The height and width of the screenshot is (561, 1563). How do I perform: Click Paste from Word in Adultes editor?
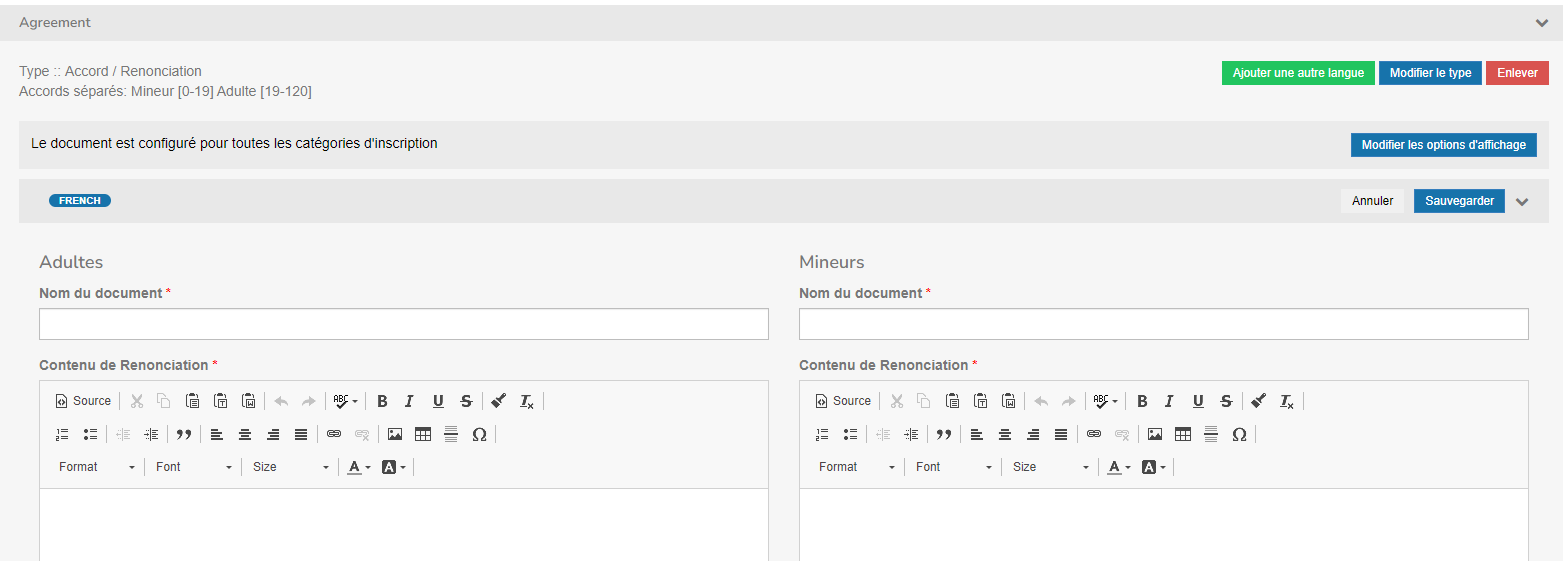pyautogui.click(x=249, y=401)
